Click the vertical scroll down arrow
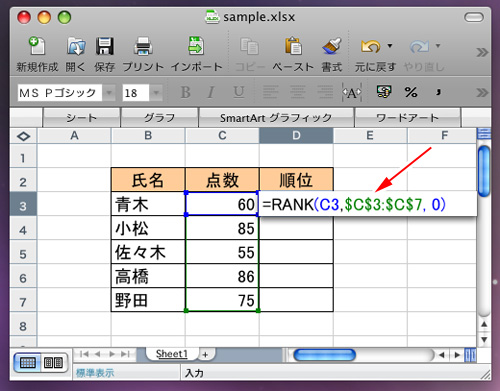The image size is (500, 391). [484, 340]
